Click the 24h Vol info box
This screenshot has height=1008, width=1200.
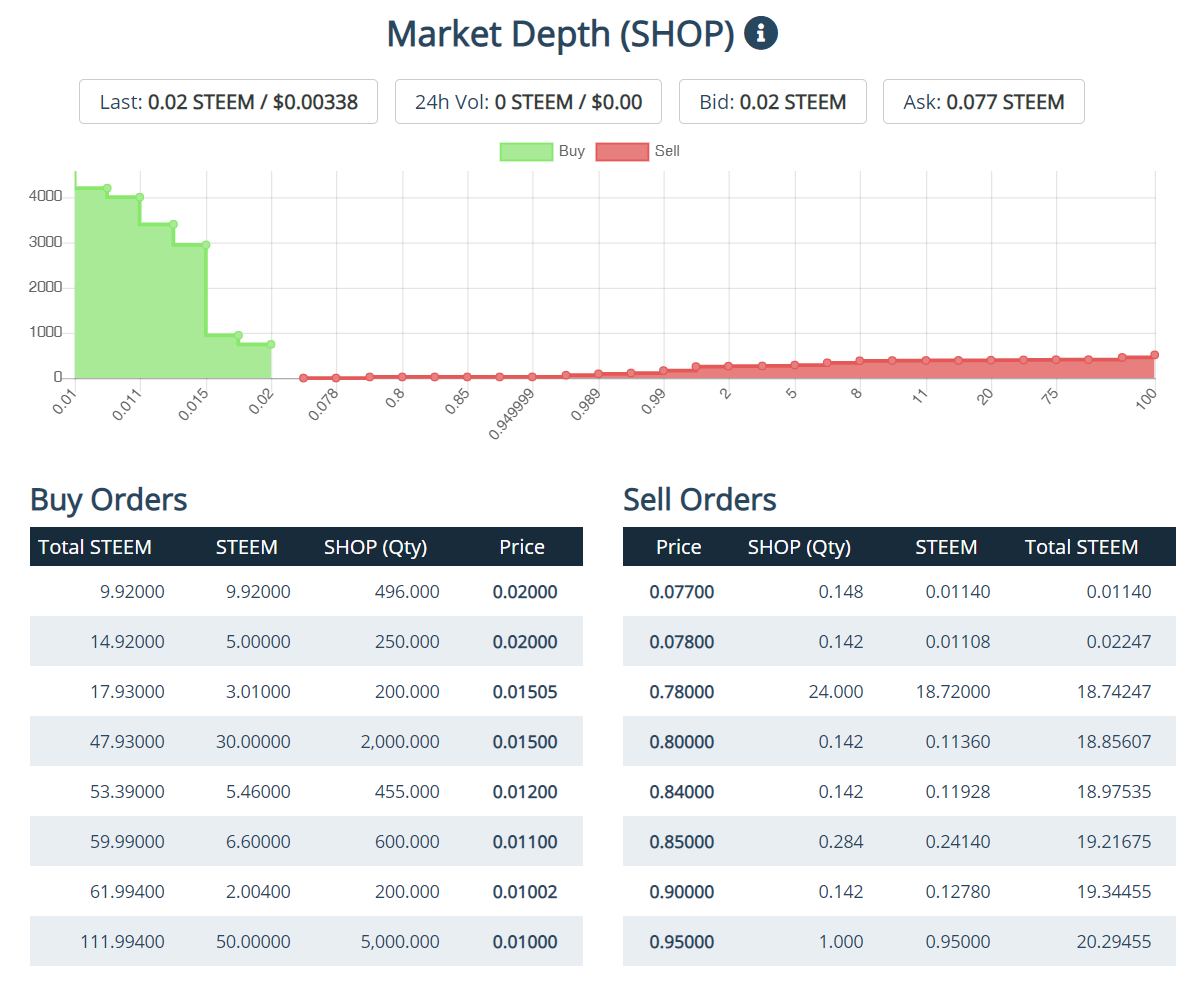[528, 102]
